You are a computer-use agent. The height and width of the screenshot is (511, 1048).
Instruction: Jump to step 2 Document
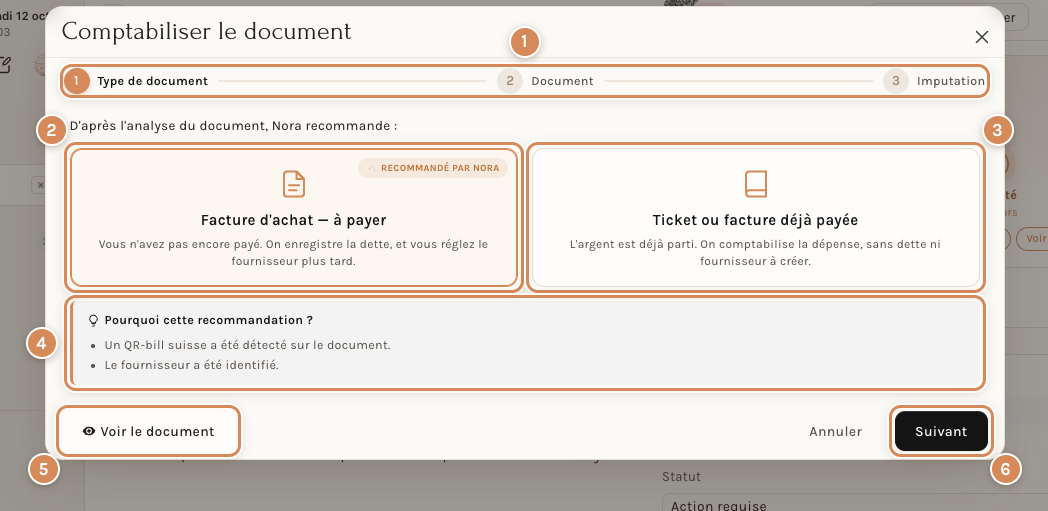[545, 81]
